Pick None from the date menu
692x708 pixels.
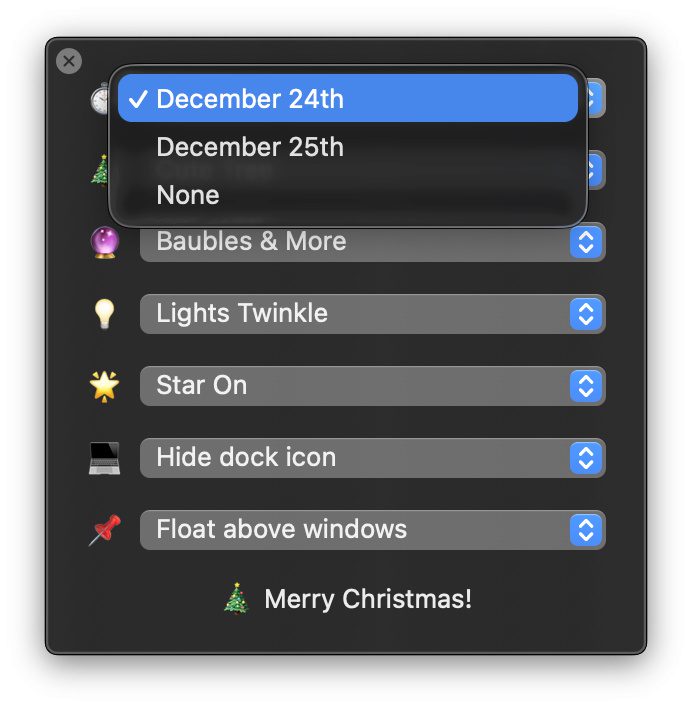[188, 195]
